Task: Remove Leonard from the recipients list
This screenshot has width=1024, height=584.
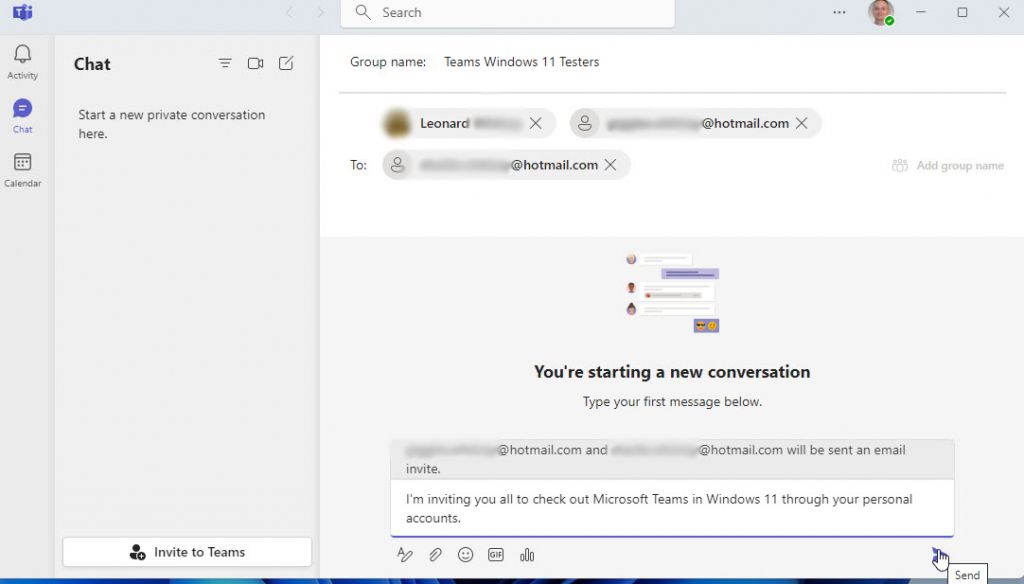Action: pyautogui.click(x=536, y=123)
